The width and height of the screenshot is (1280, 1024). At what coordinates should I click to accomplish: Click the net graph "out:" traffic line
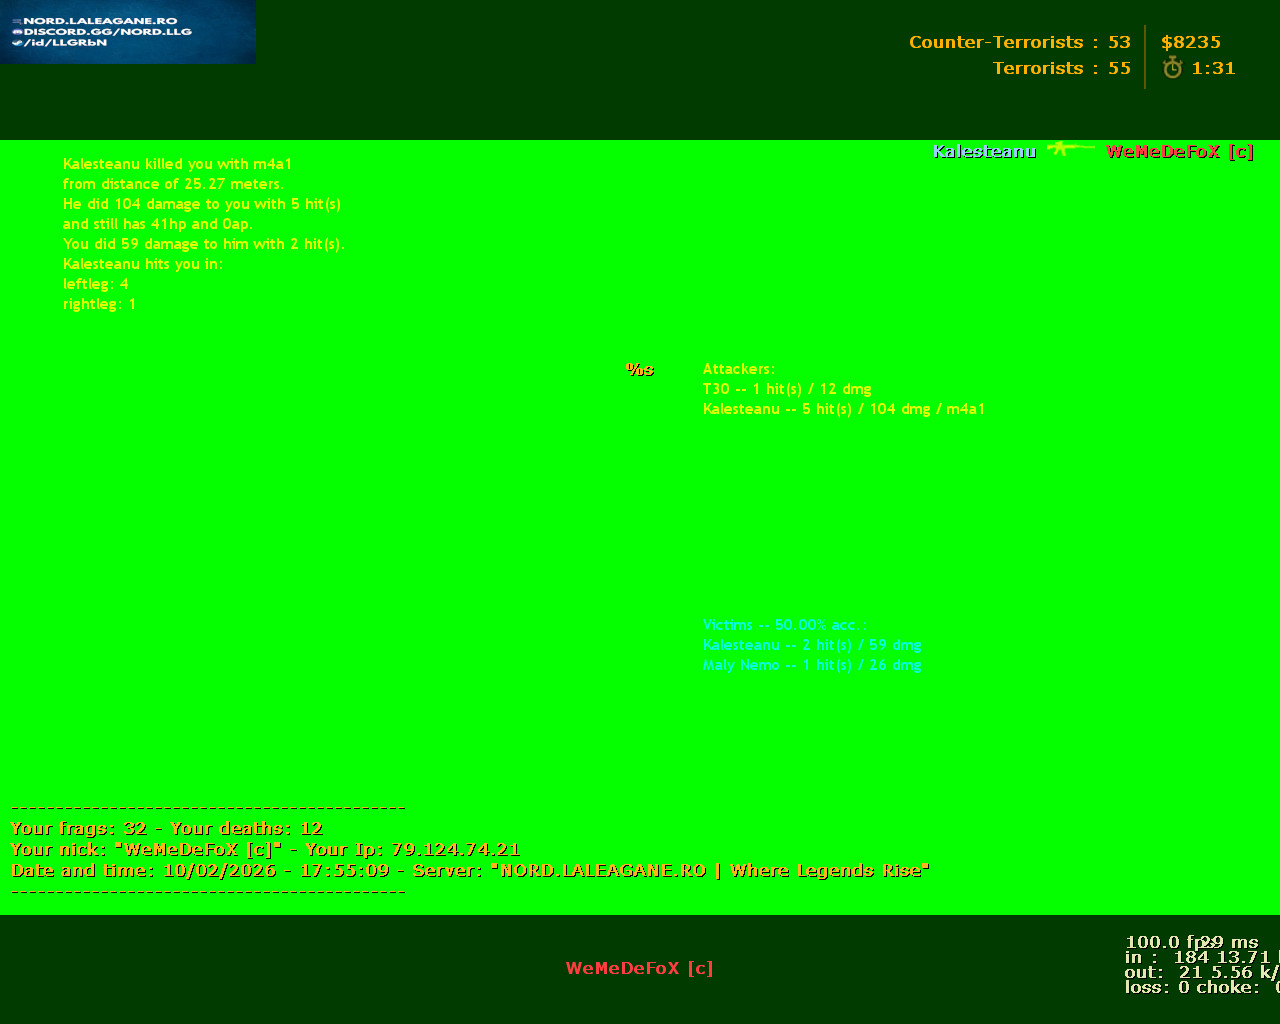click(1202, 972)
